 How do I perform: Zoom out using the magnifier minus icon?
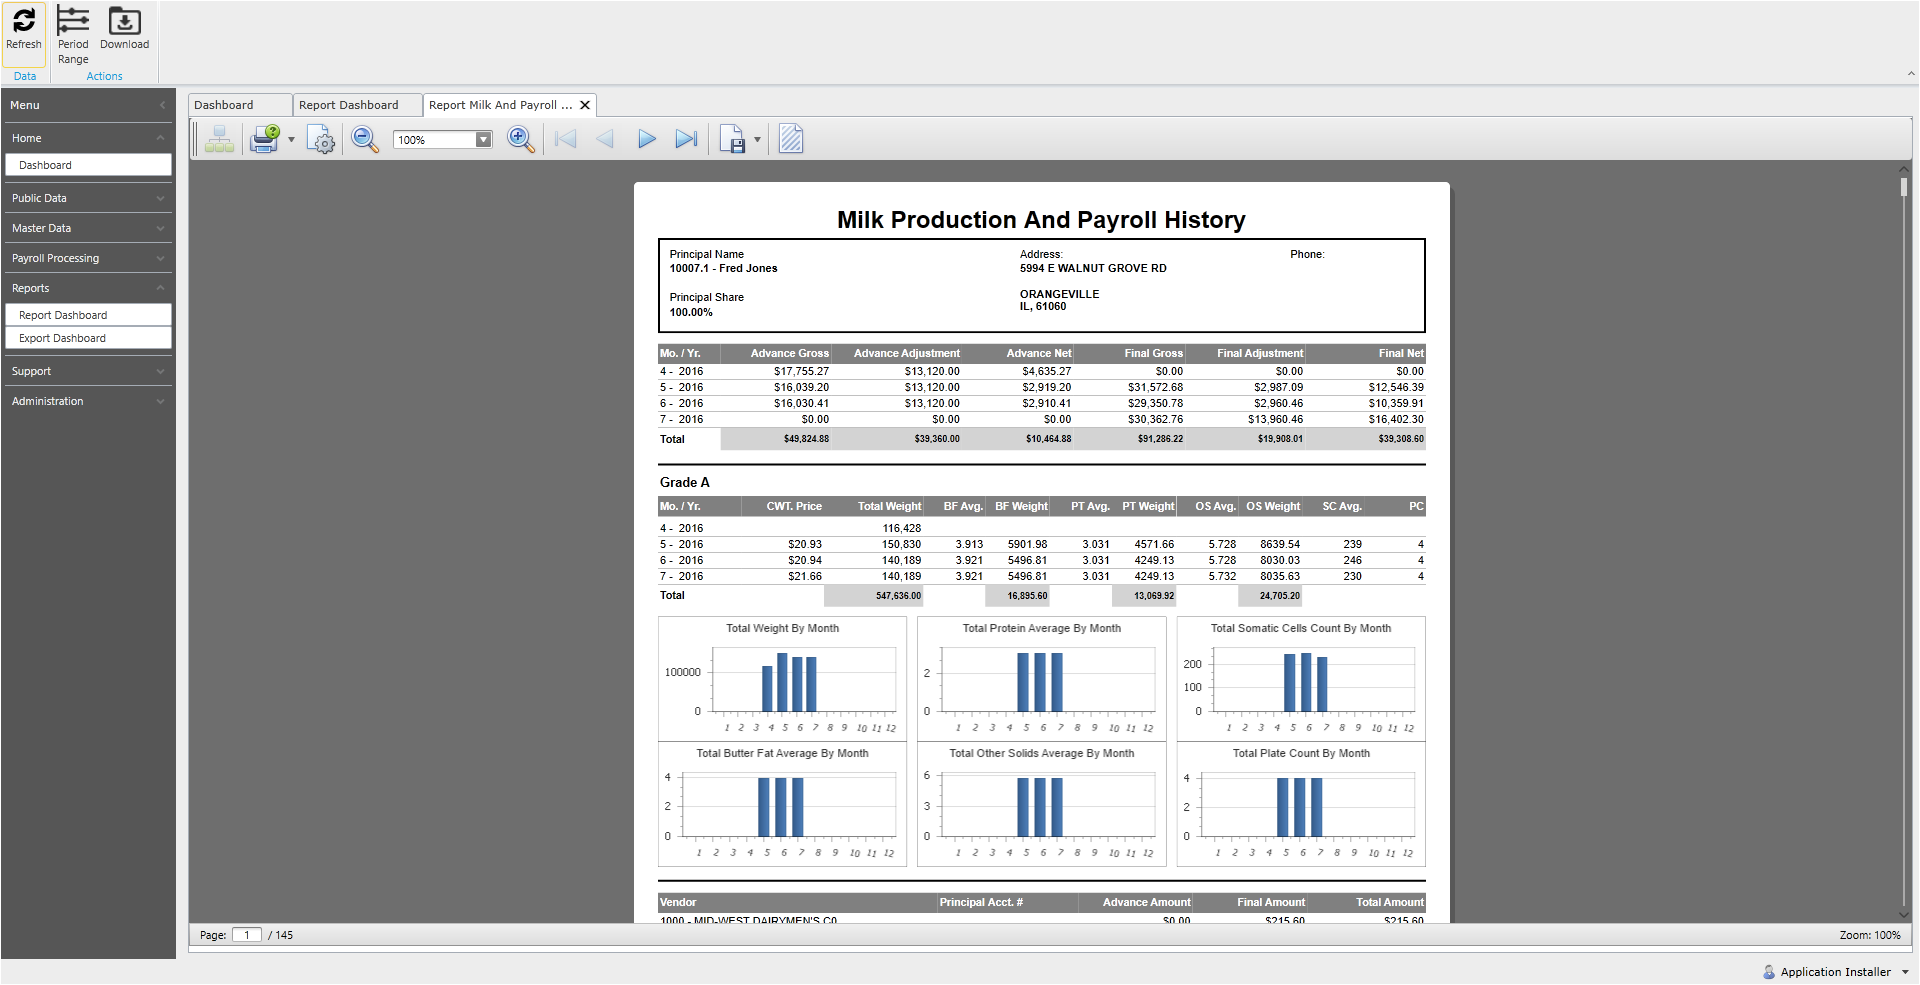[365, 139]
